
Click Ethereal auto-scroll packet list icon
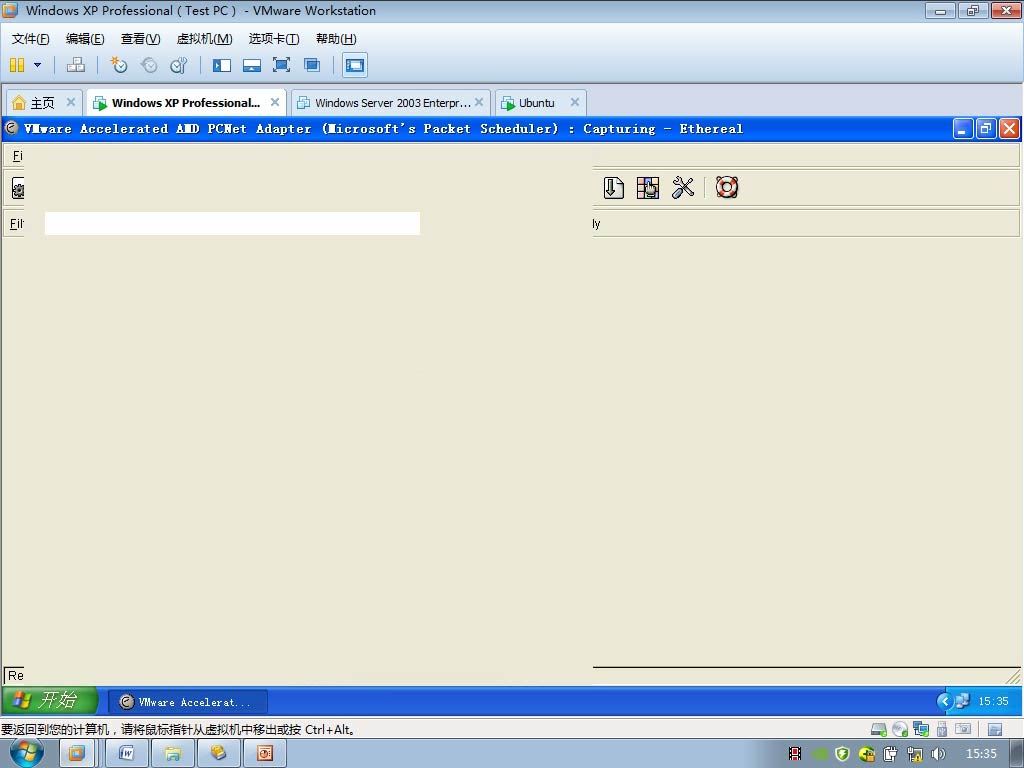point(613,187)
